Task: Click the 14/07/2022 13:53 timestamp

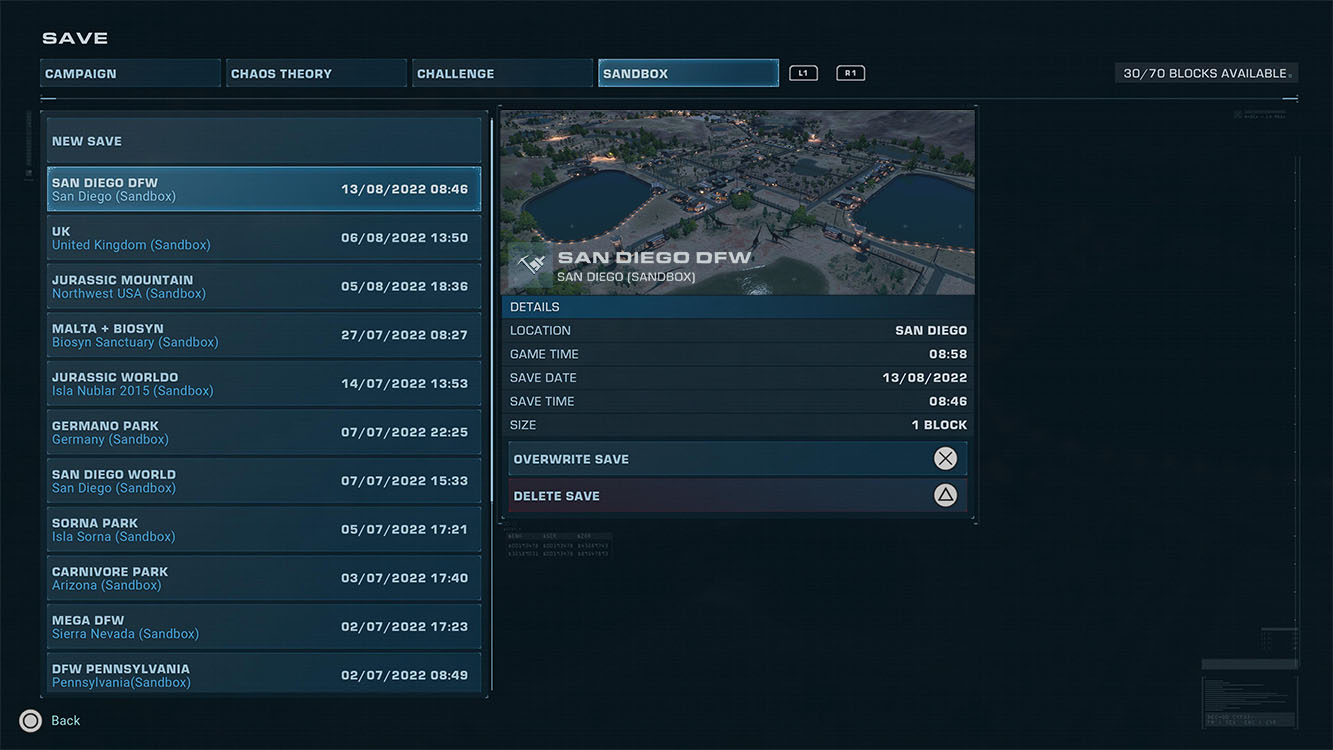Action: [x=404, y=384]
